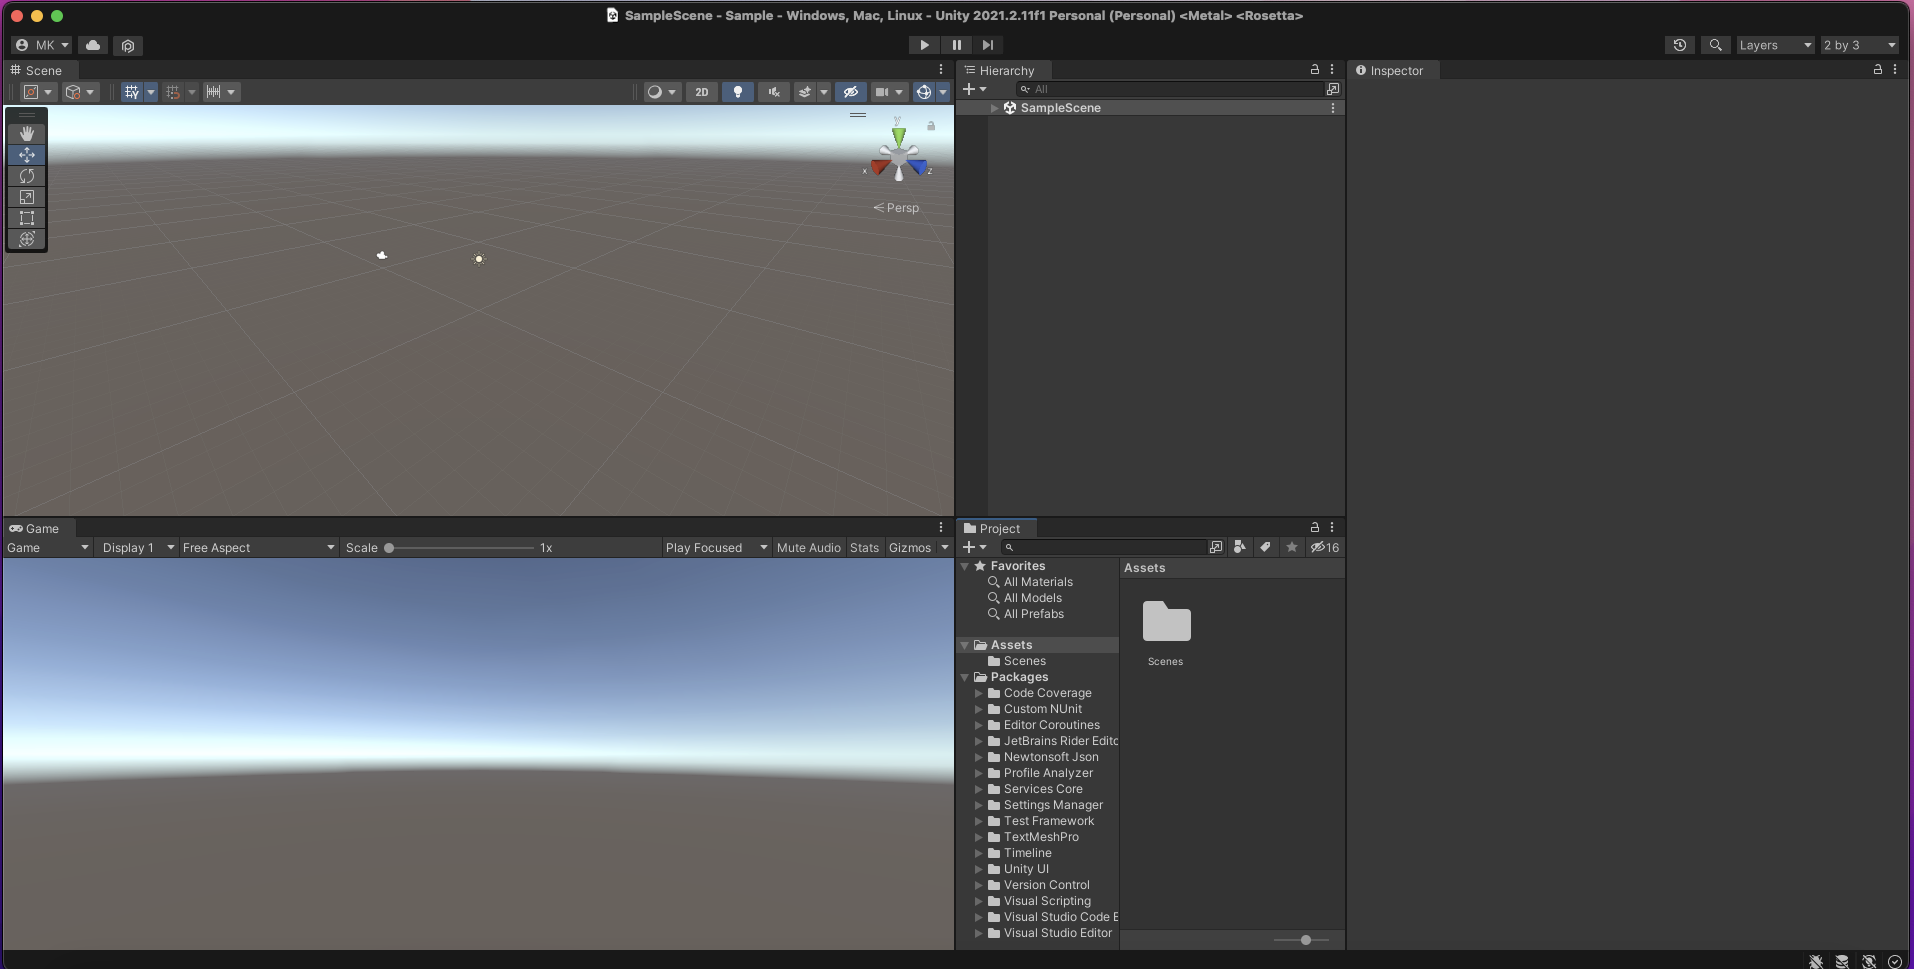The width and height of the screenshot is (1914, 969).
Task: Expand SampleScene in the Hierarchy
Action: pyautogui.click(x=994, y=108)
